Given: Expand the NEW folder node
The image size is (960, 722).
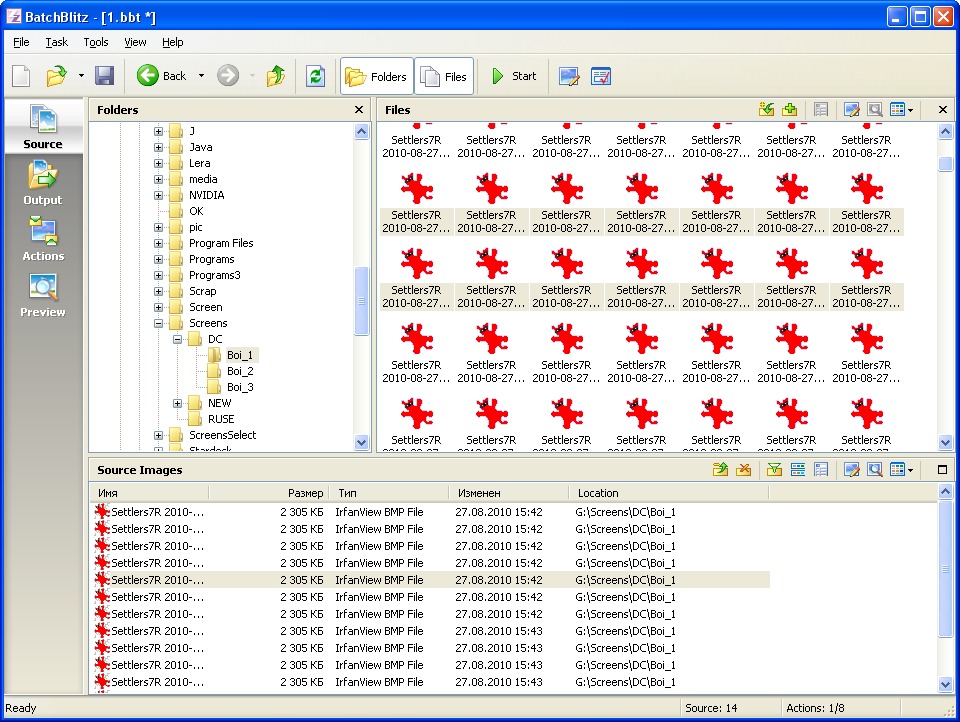Looking at the screenshot, I should pos(177,403).
